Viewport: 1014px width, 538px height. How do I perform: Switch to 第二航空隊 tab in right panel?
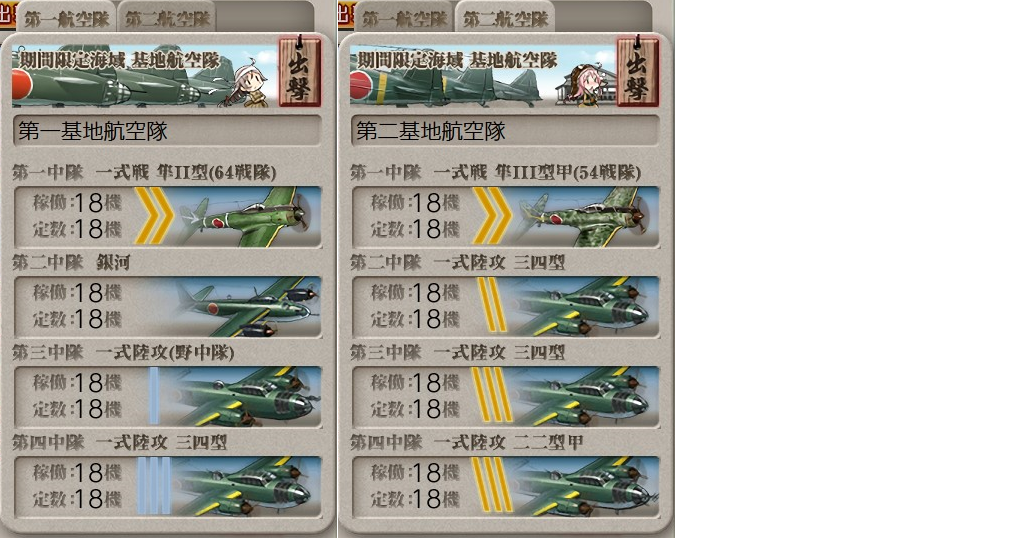pos(505,18)
